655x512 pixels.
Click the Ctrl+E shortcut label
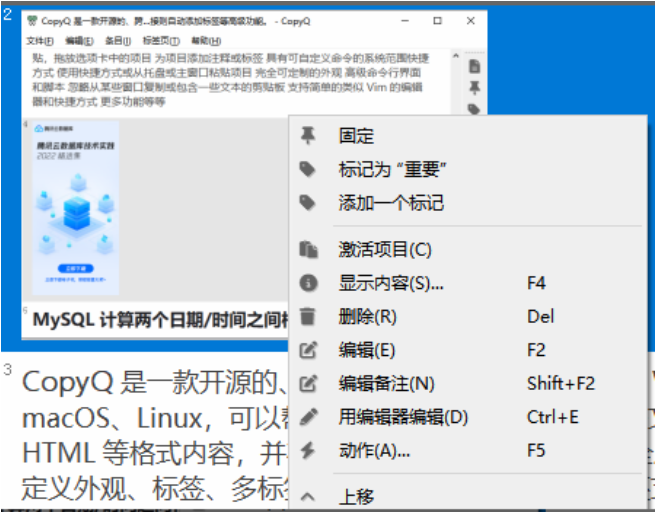(x=553, y=417)
